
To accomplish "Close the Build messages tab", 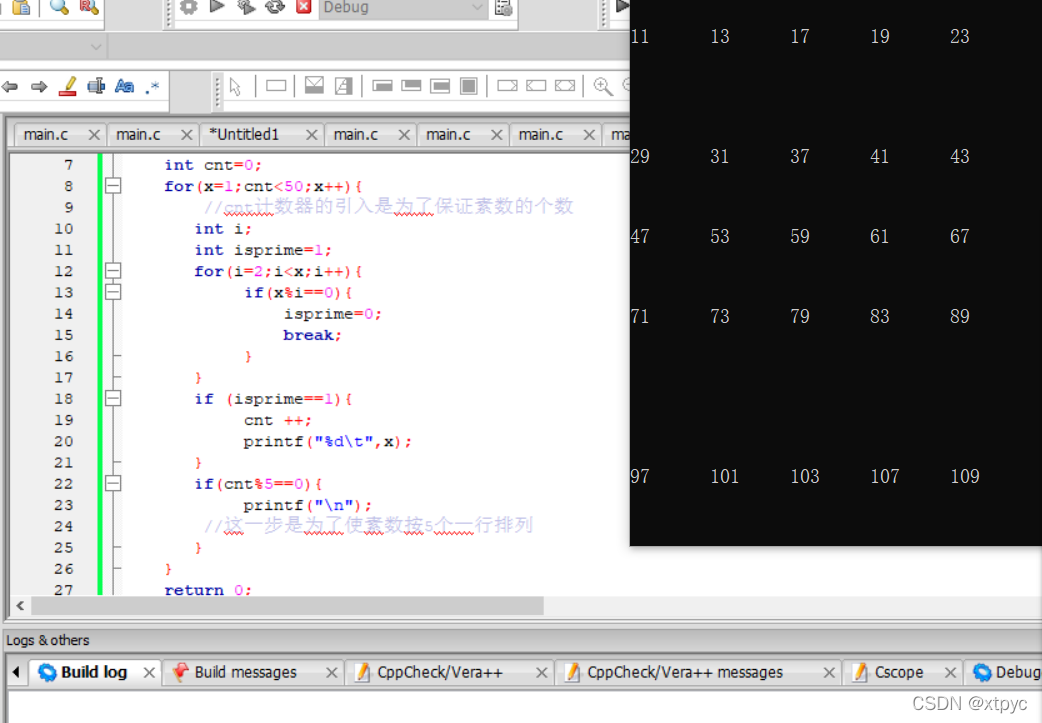I will coord(332,672).
